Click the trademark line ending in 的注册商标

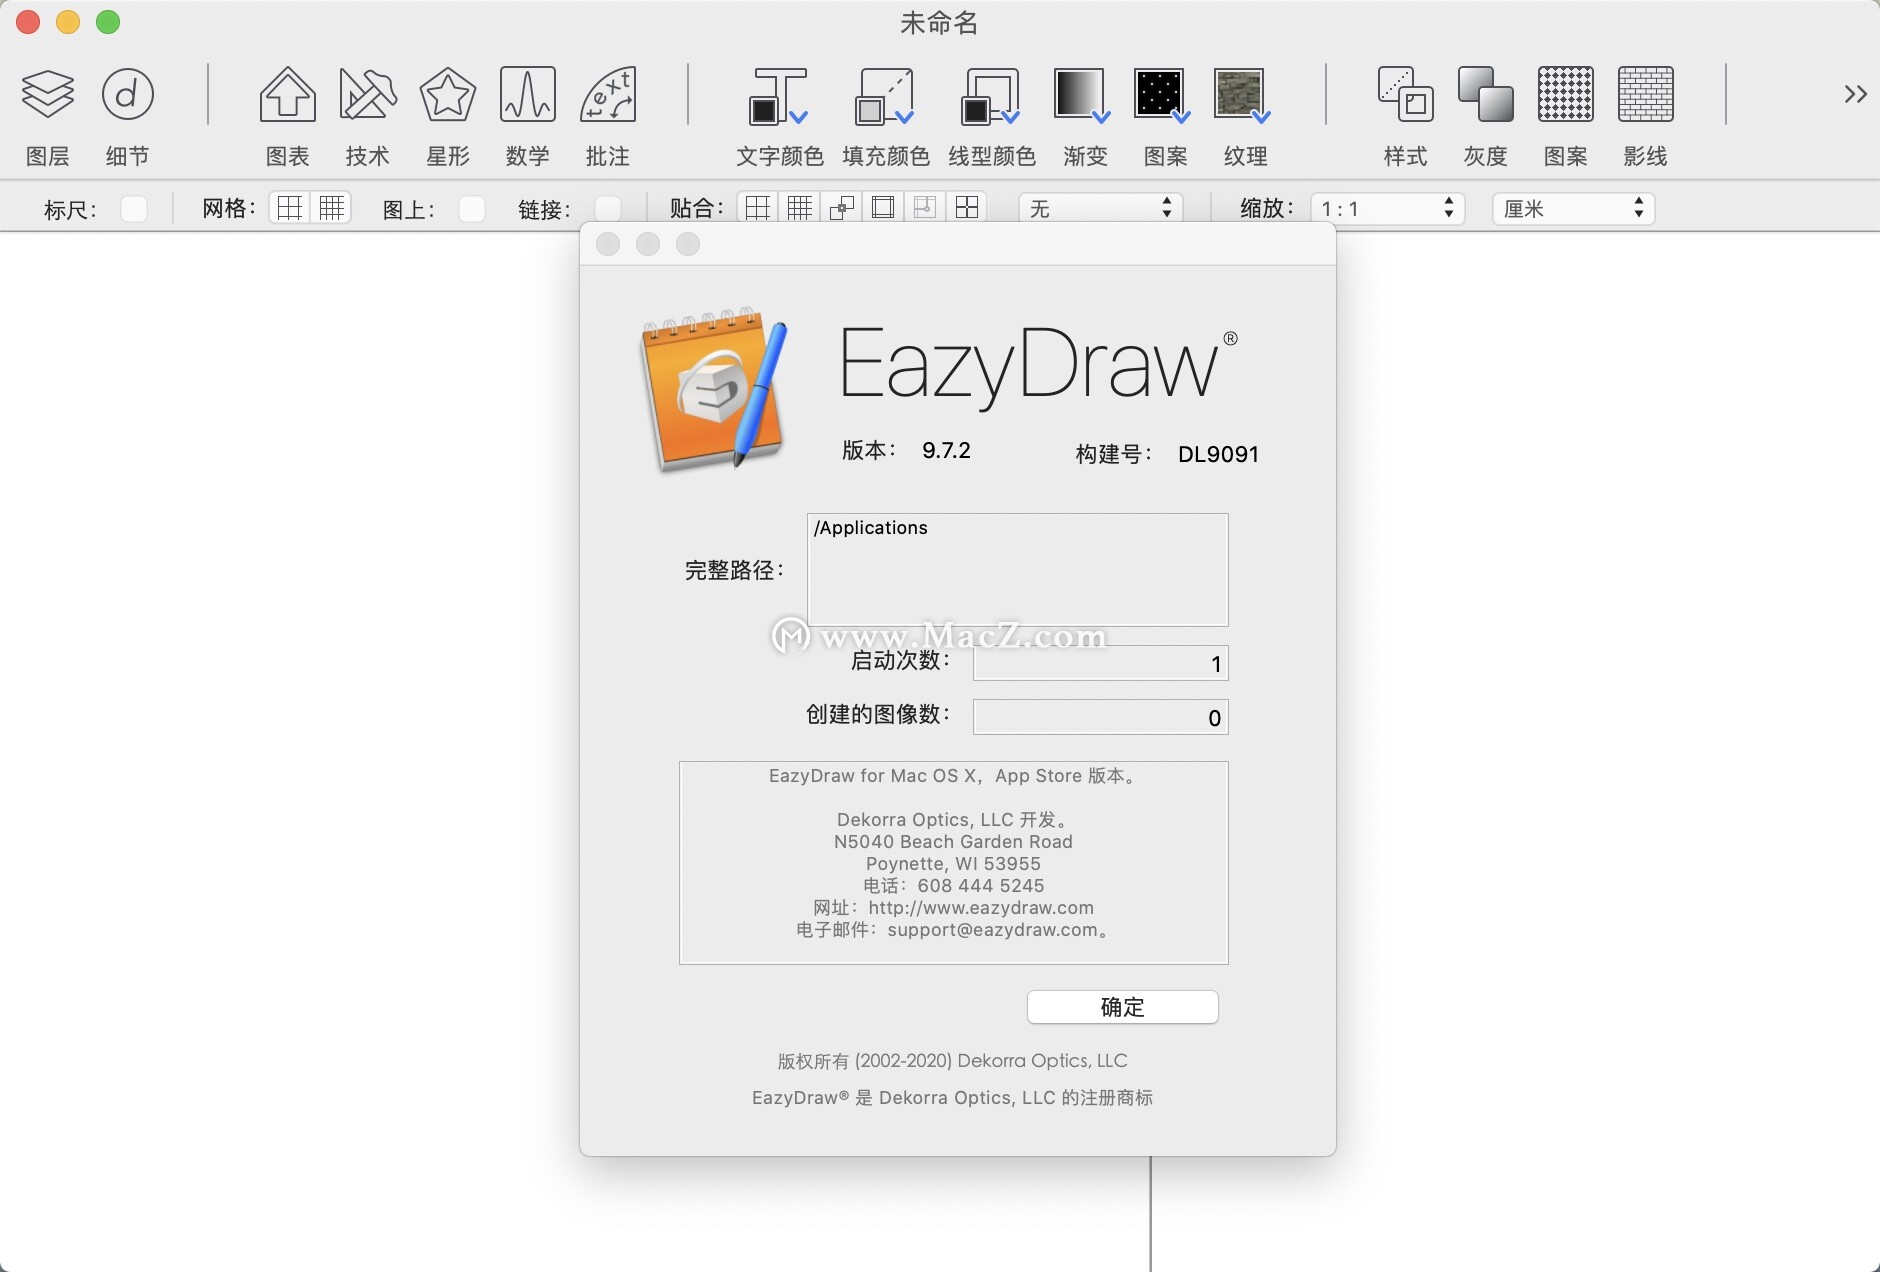tap(953, 1098)
